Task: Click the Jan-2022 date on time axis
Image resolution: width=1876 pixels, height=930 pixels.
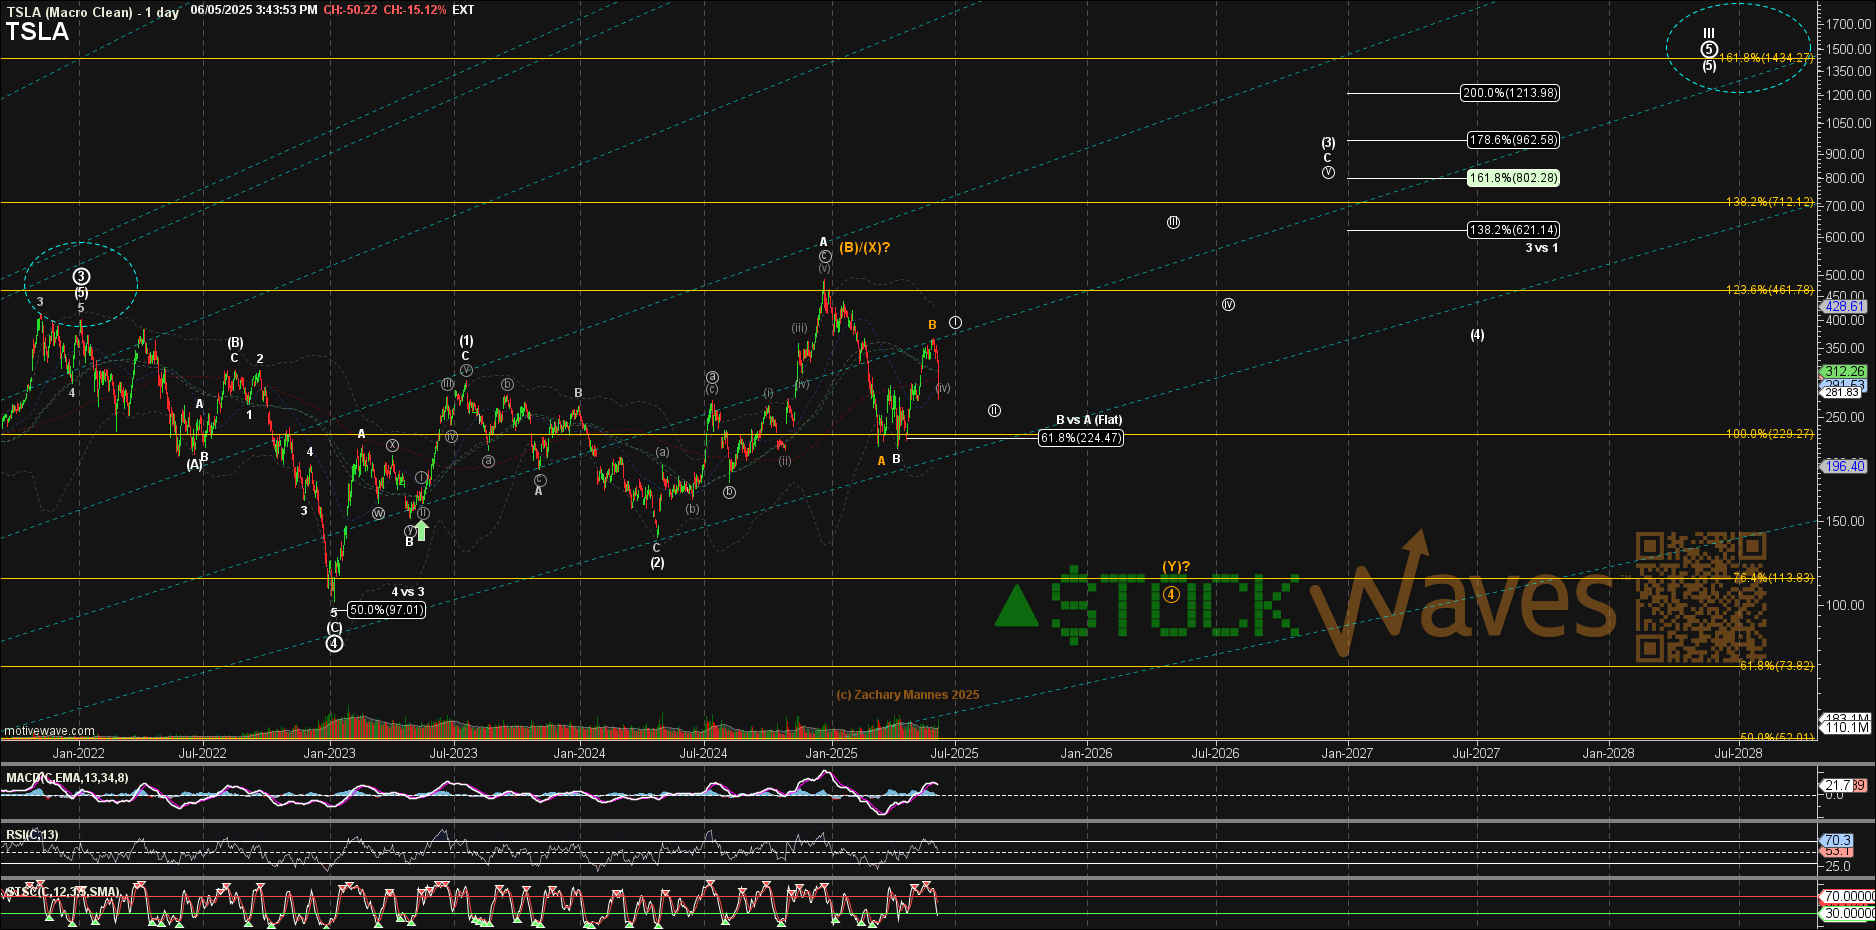Action: (78, 753)
